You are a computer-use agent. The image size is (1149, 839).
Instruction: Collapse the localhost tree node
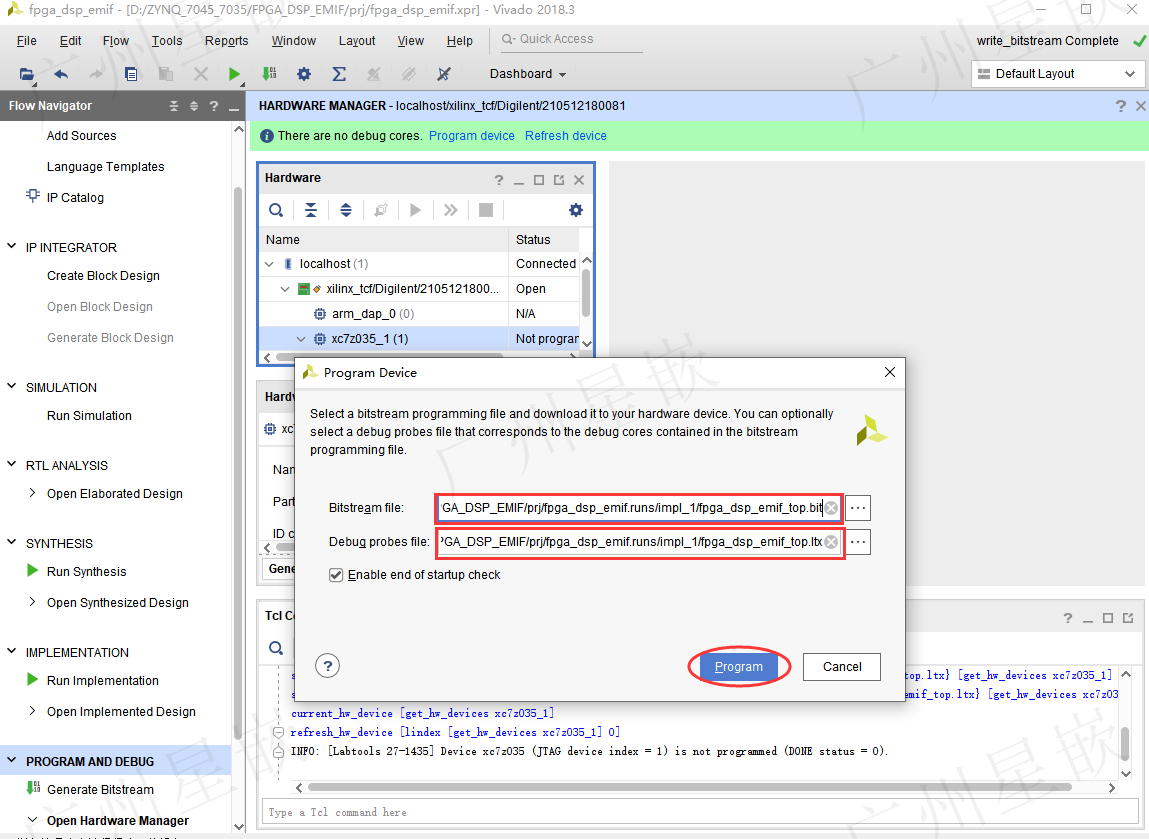[270, 264]
